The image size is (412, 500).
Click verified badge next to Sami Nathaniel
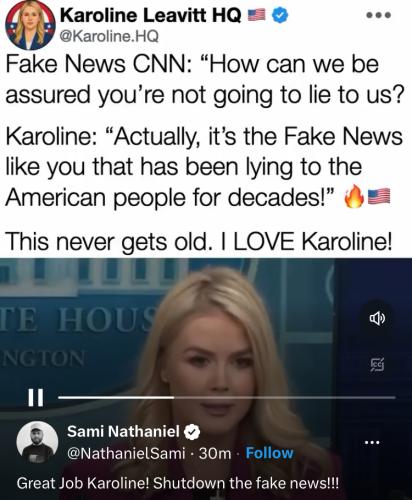[x=192, y=432]
